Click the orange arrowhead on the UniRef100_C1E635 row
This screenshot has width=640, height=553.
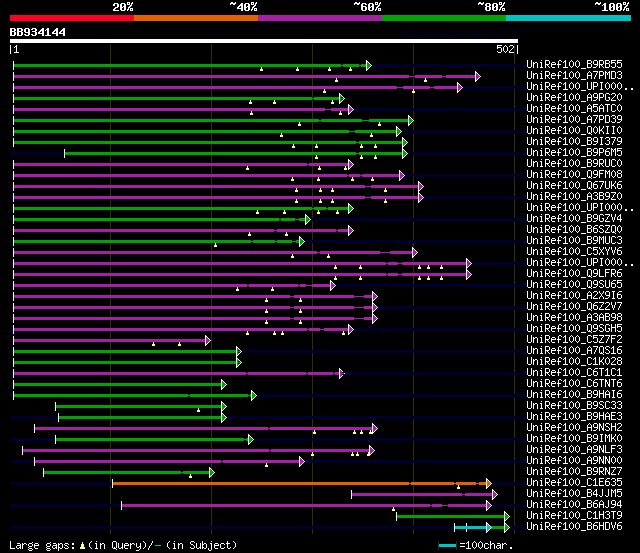click(489, 484)
